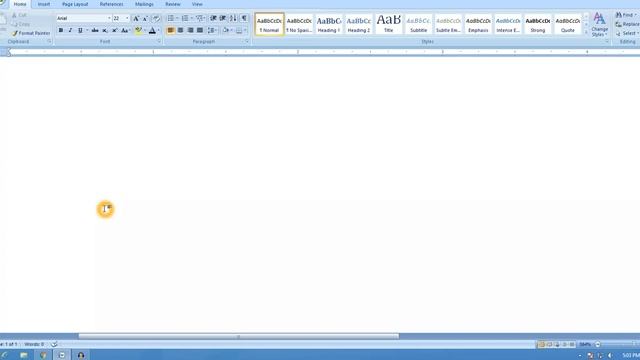
Task: Select Align Text Left
Action: (171, 30)
